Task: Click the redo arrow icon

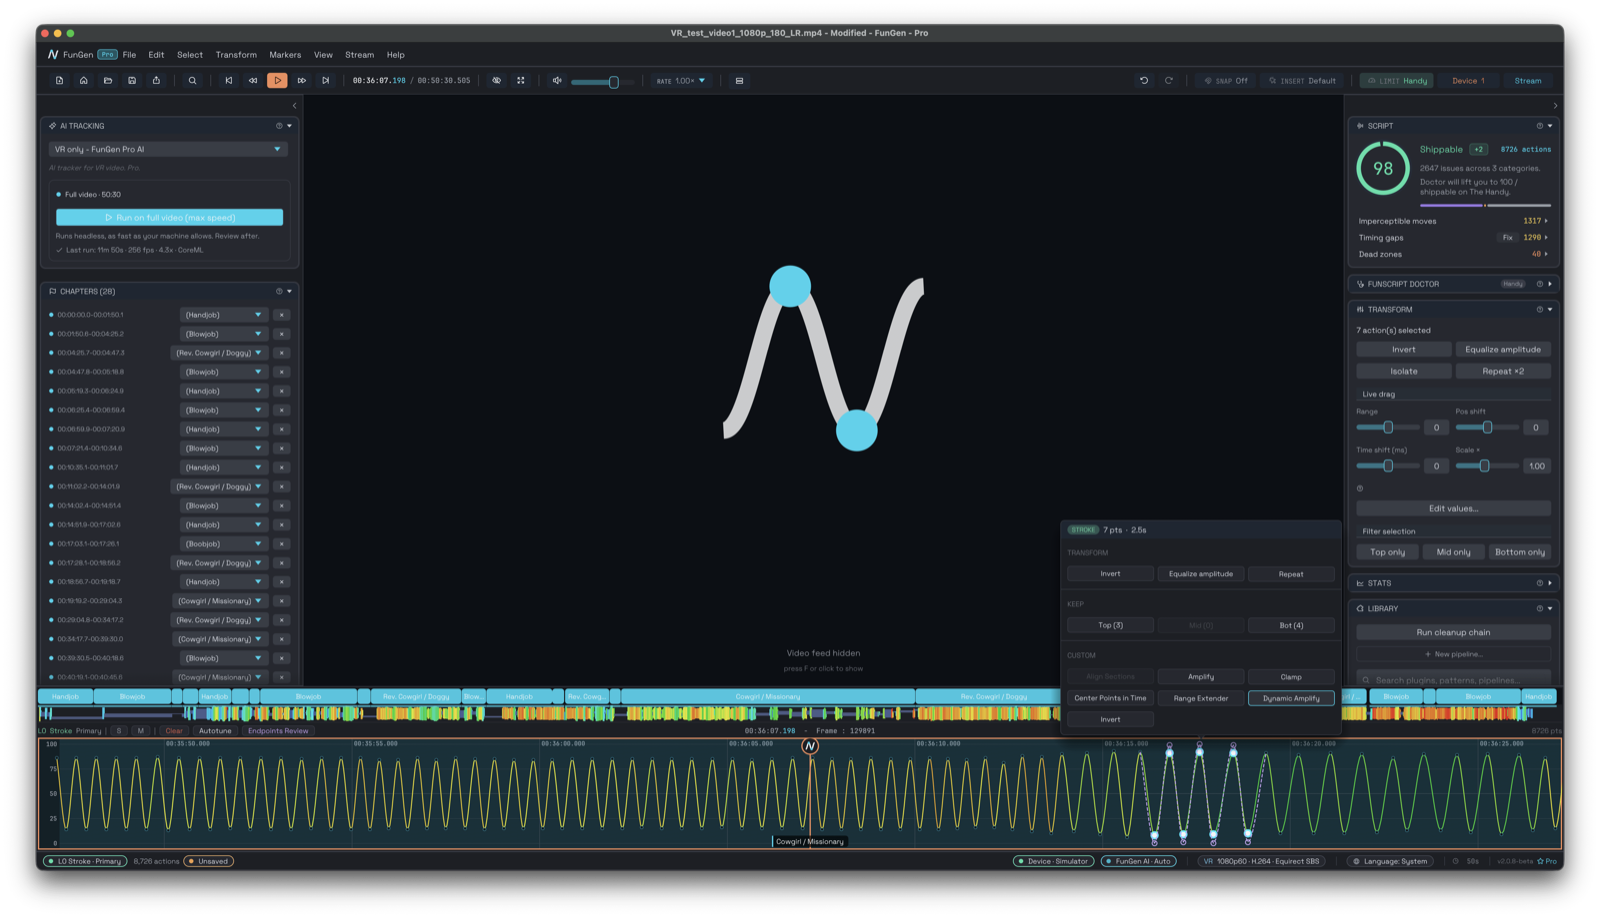Action: tap(1168, 81)
